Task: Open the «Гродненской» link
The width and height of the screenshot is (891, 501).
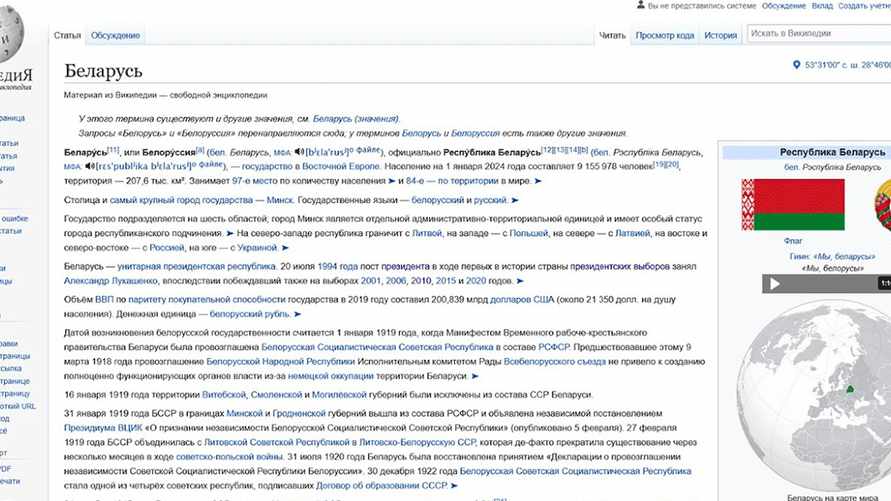Action: click(x=299, y=413)
